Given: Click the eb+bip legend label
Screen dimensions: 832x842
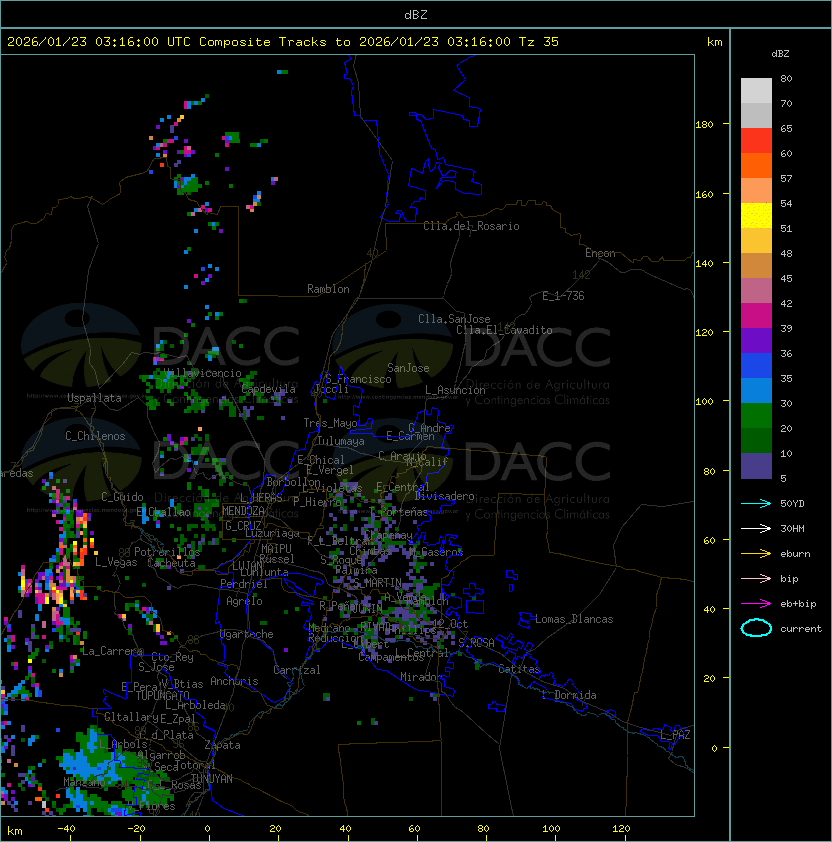Looking at the screenshot, I should (x=798, y=604).
